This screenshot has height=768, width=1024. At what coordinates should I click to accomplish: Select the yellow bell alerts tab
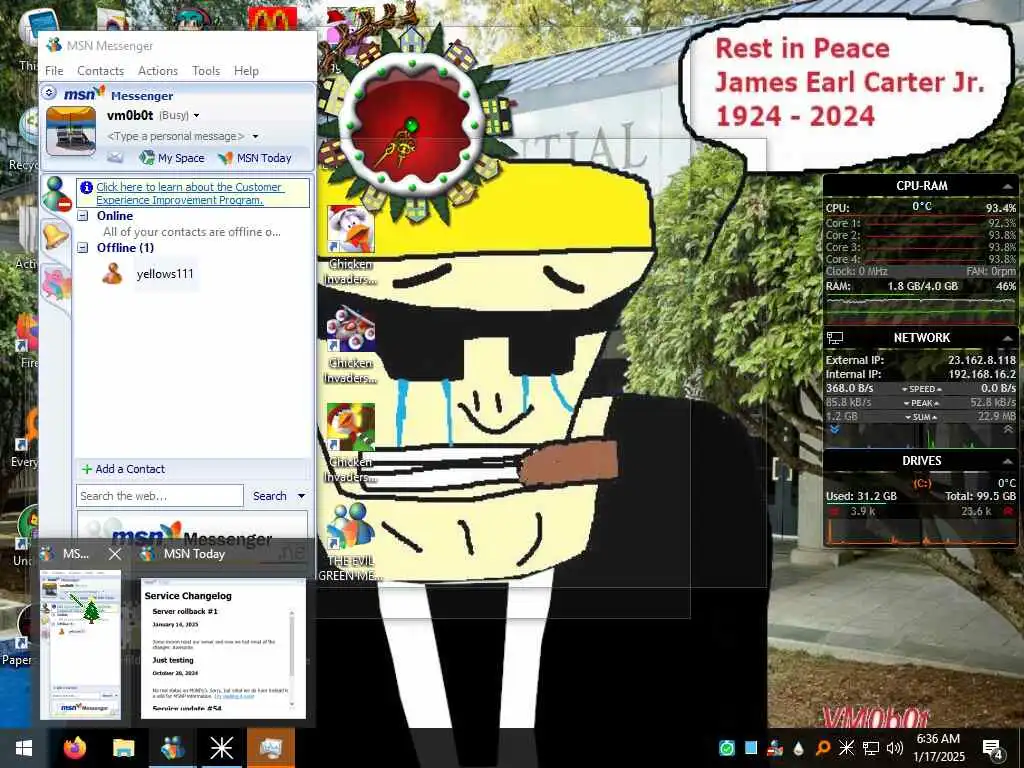coord(56,234)
